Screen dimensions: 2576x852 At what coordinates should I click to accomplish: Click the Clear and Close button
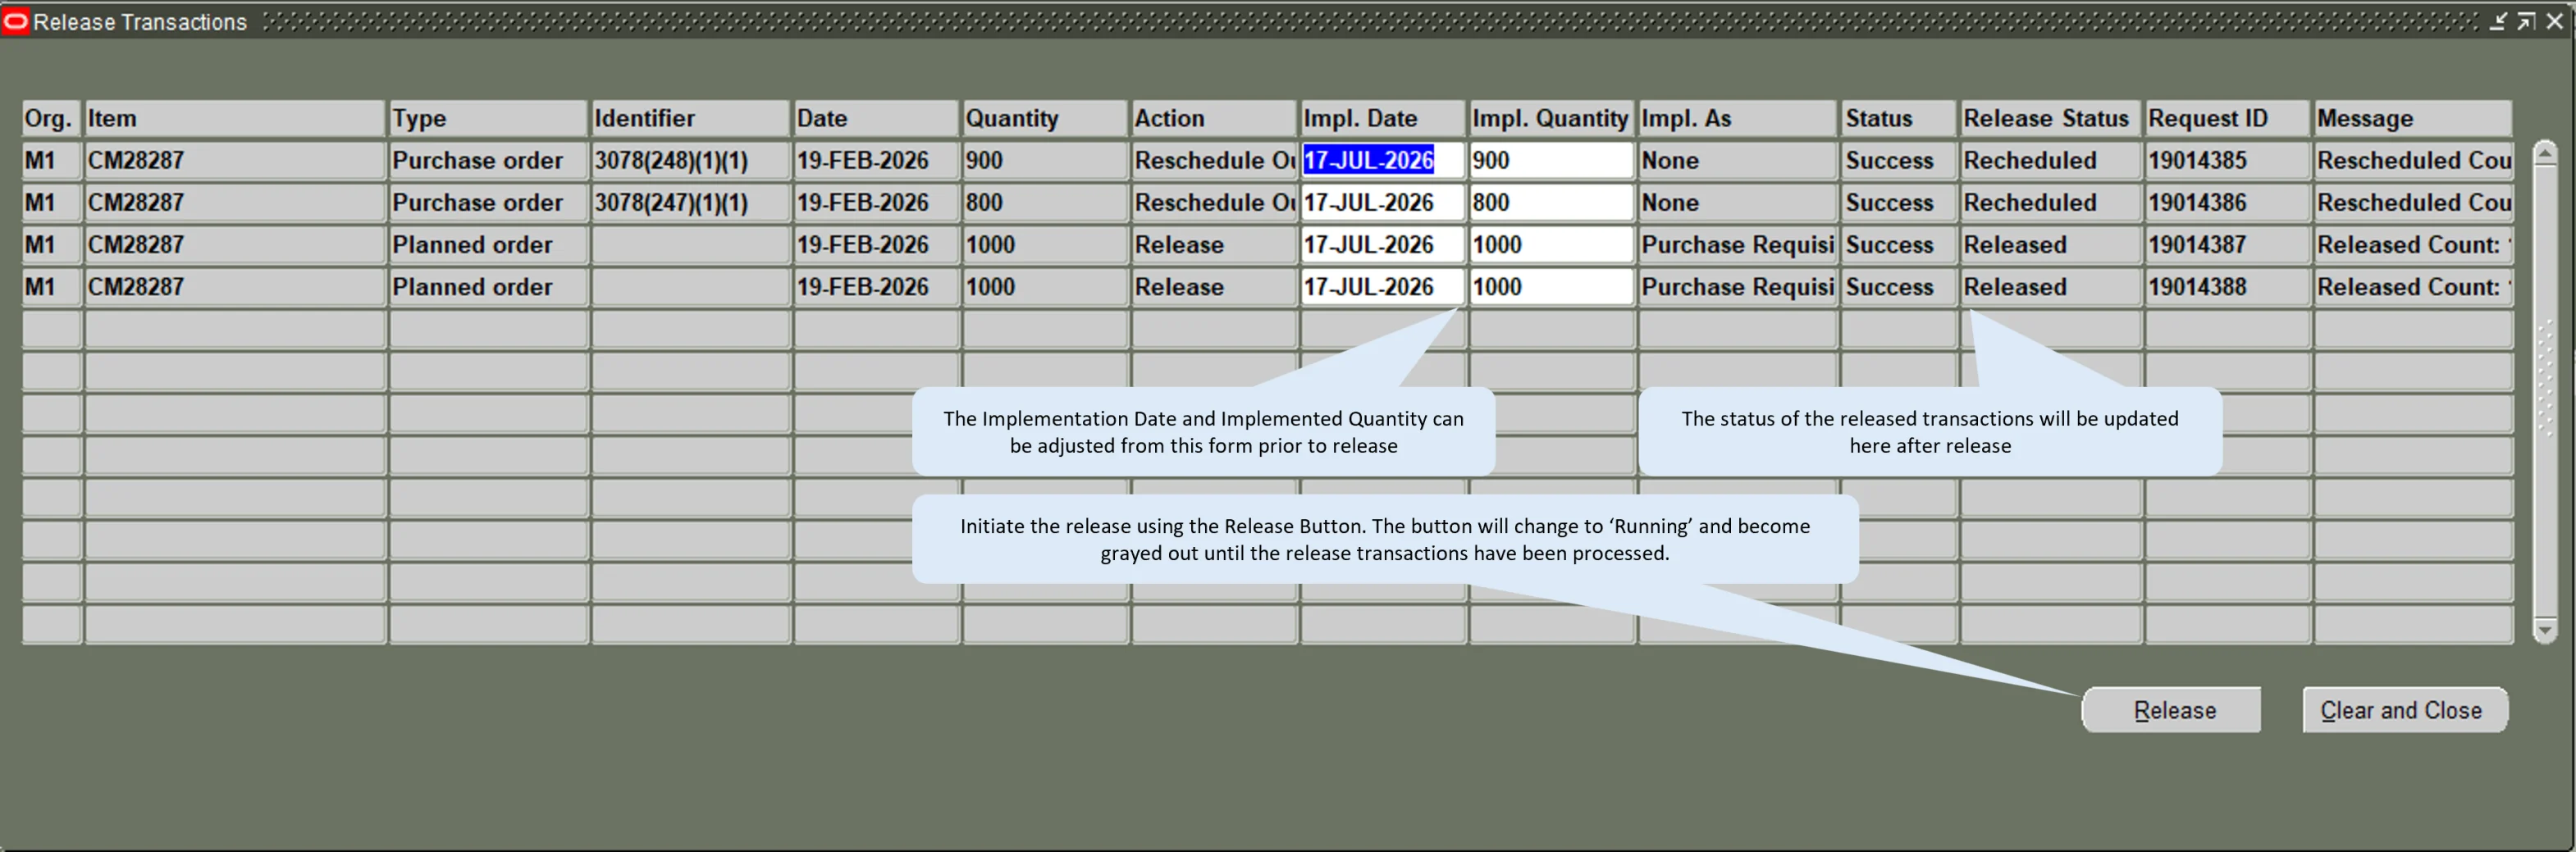(x=2405, y=710)
